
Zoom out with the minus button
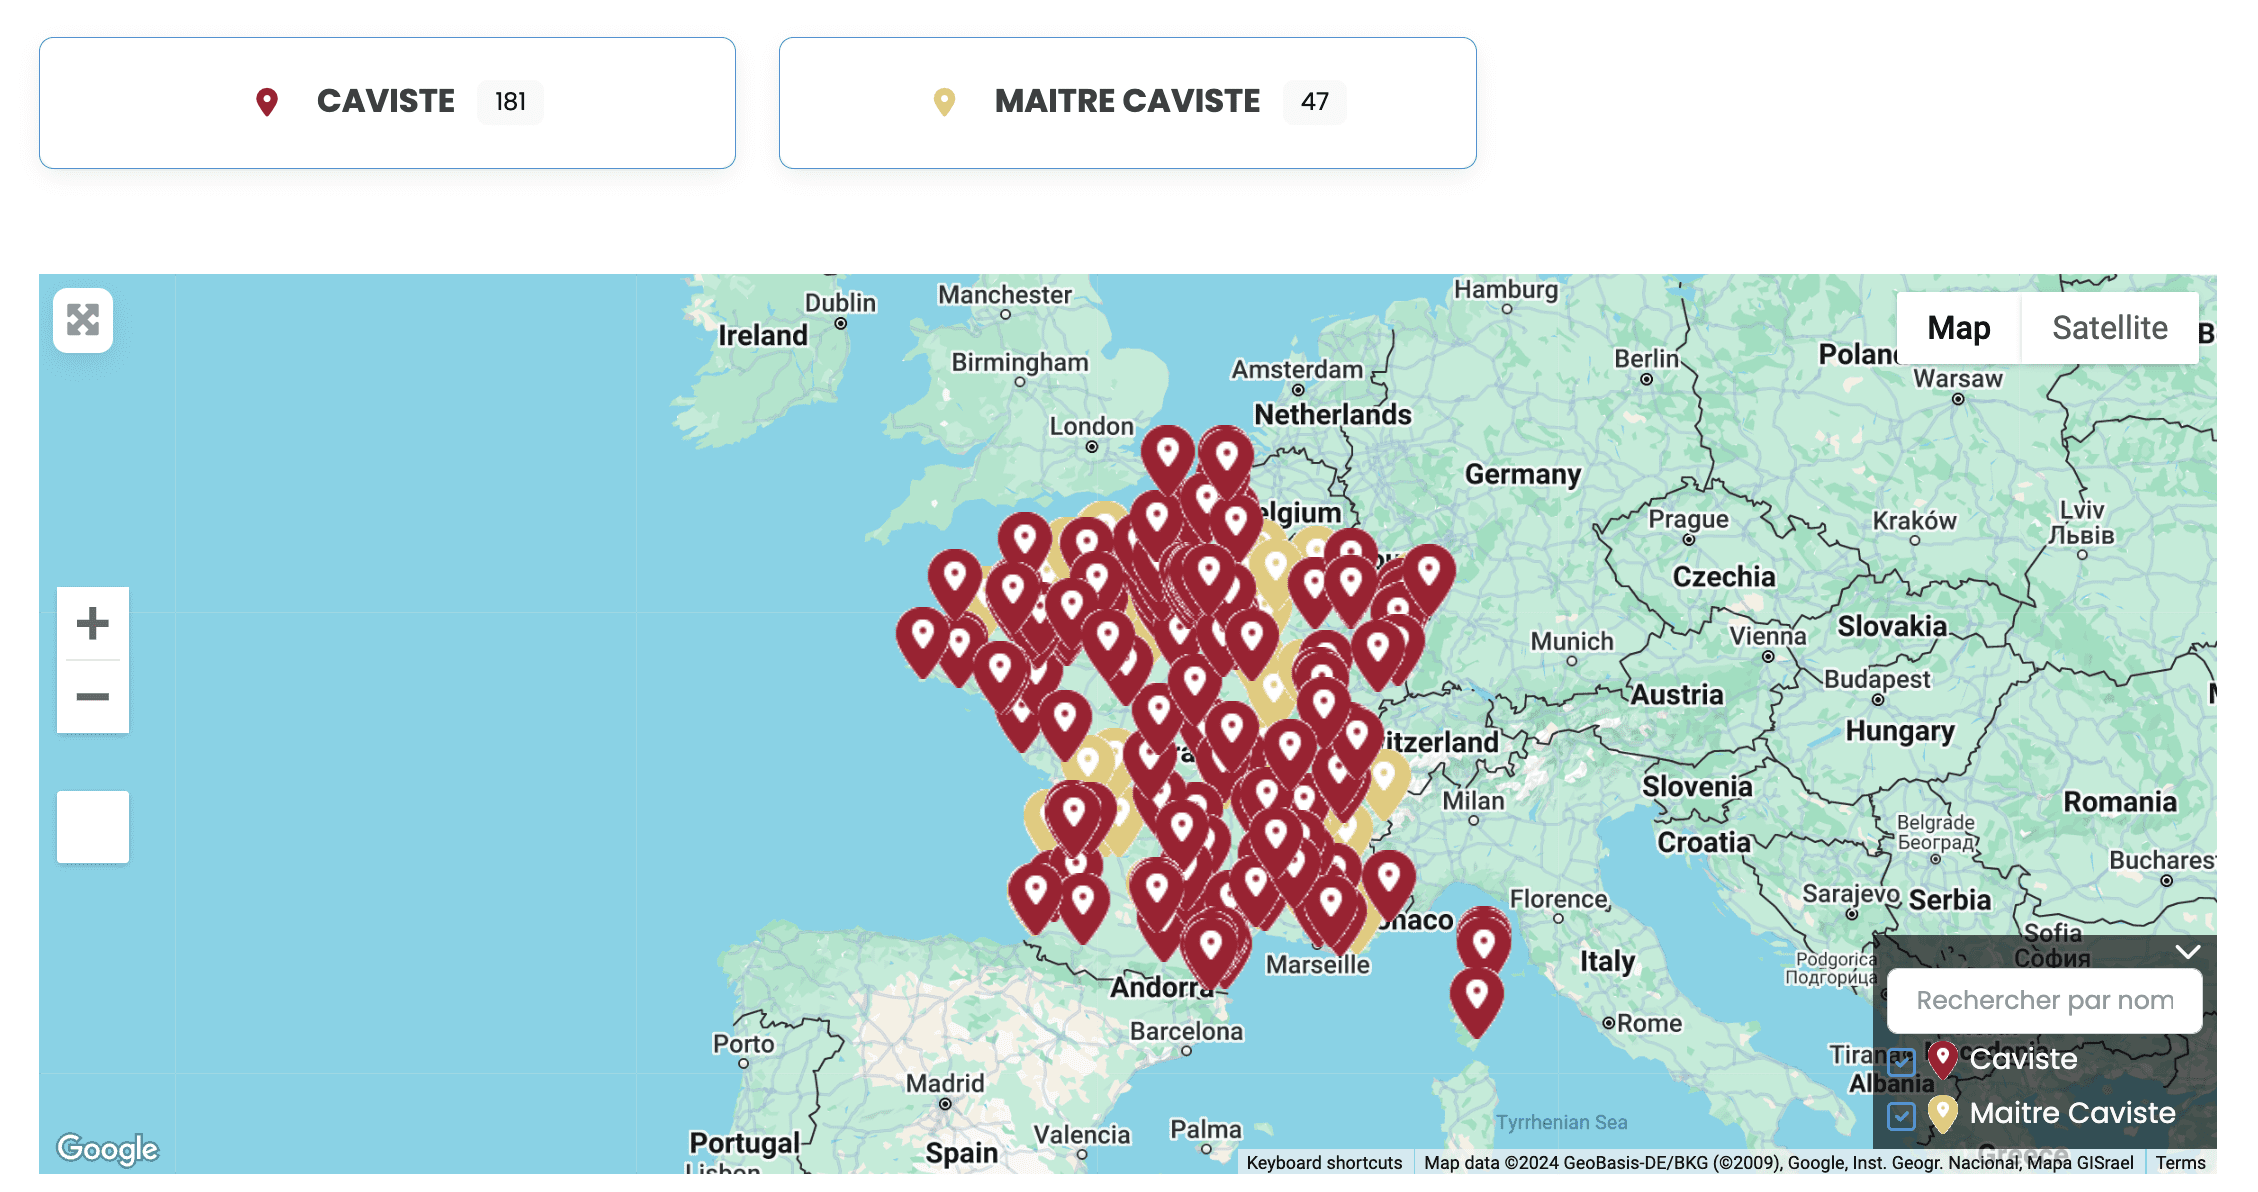[x=93, y=697]
